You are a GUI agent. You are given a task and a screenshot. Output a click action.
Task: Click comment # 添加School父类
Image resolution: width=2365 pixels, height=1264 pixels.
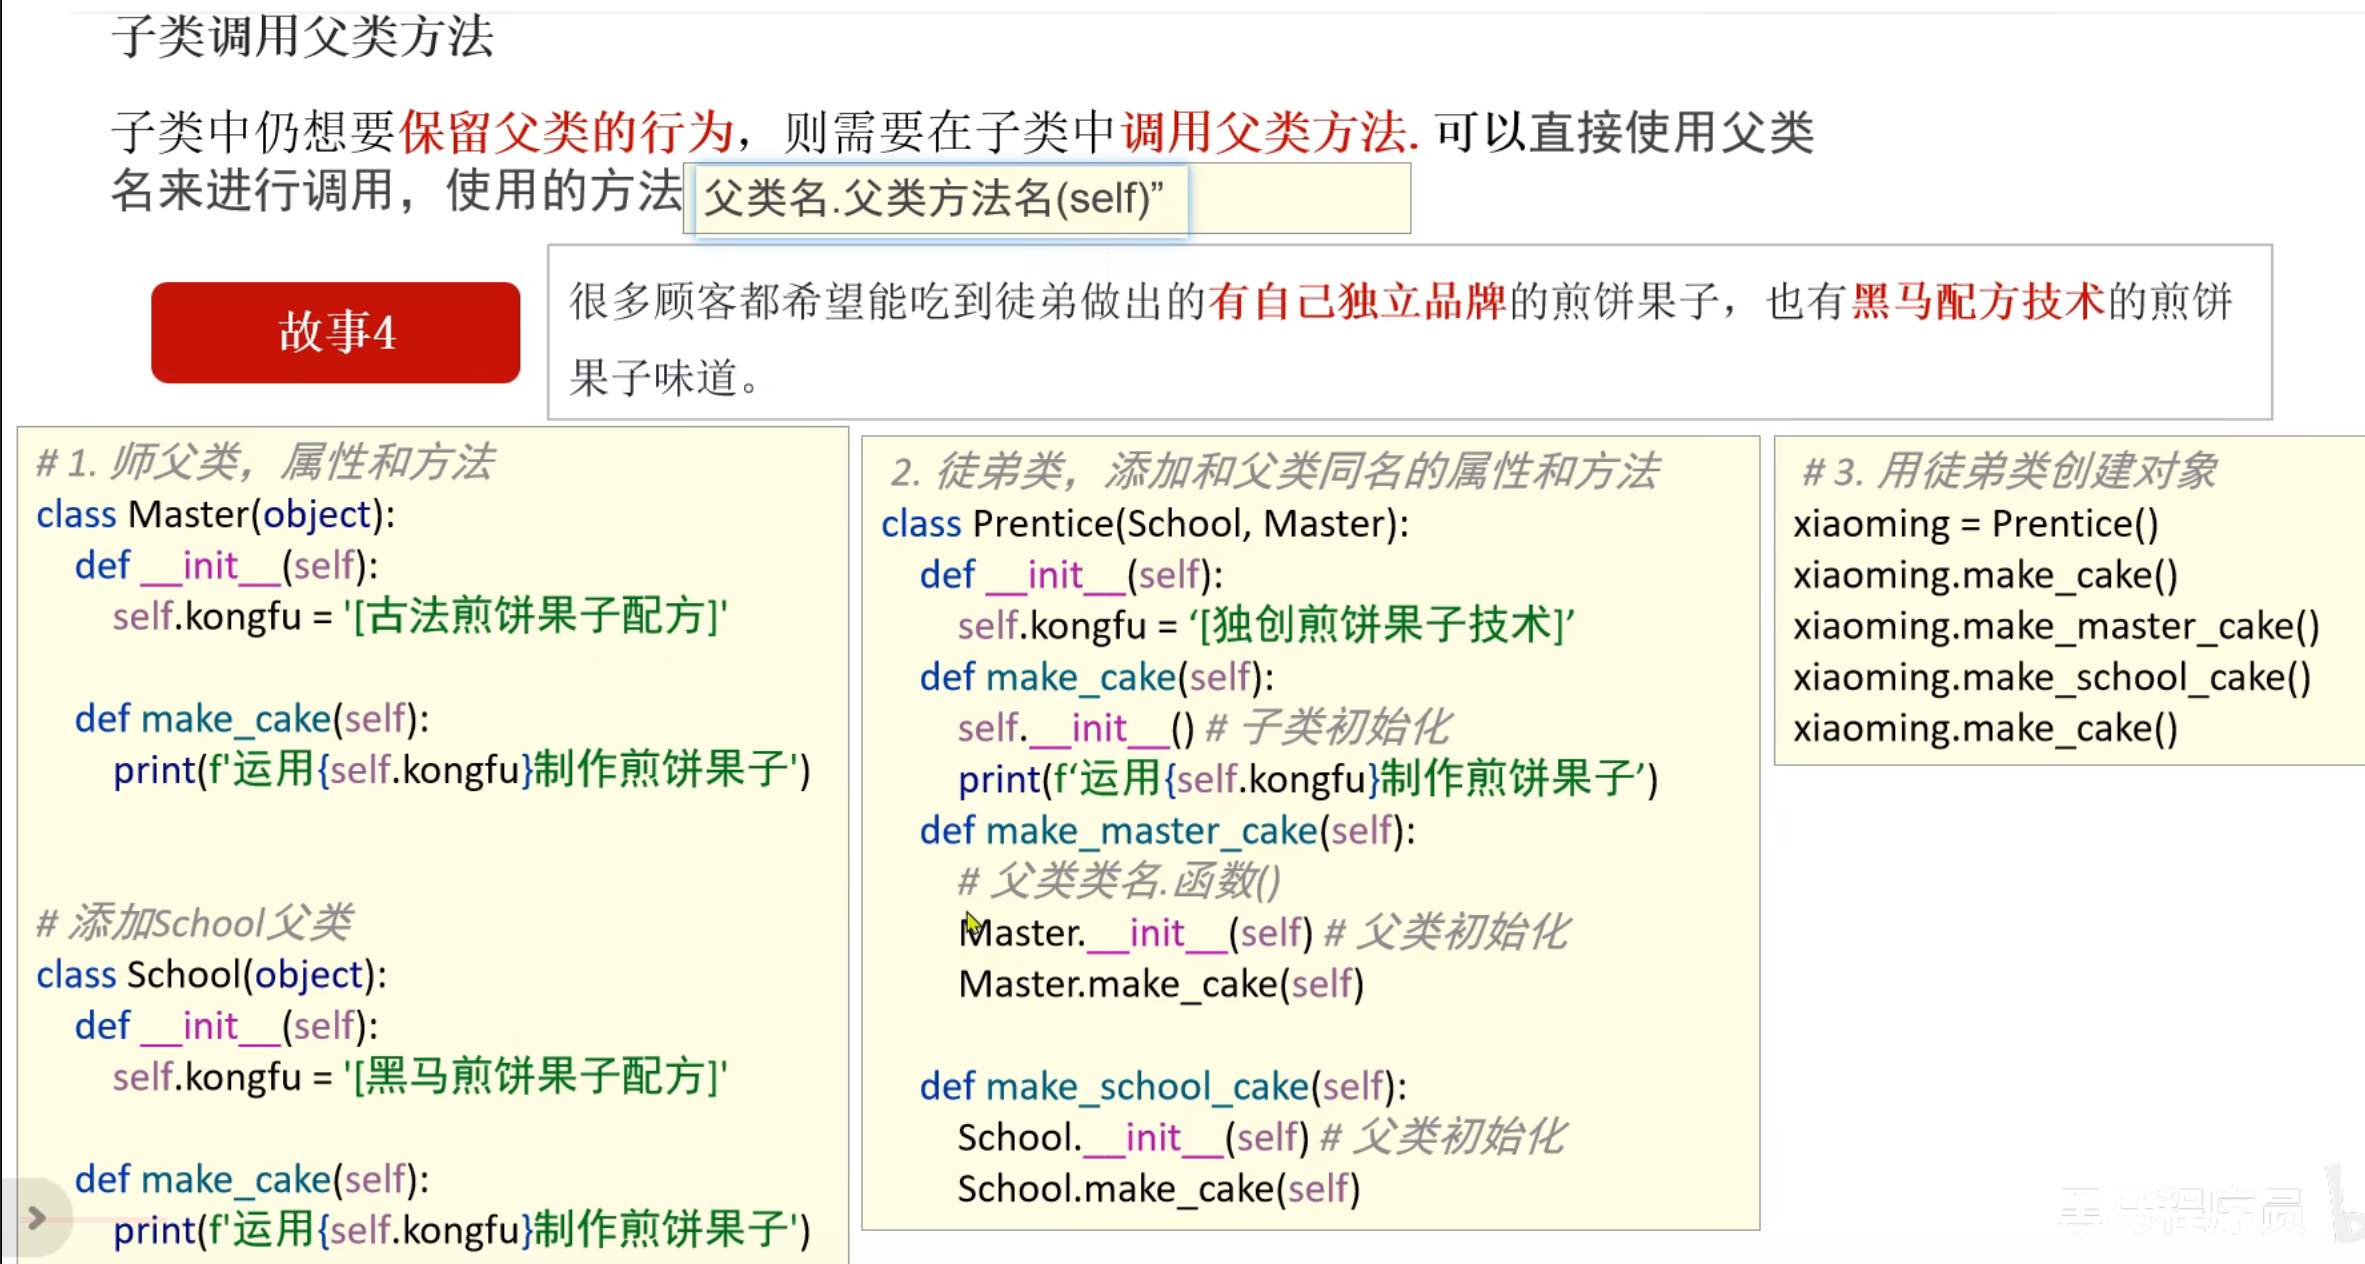(195, 923)
